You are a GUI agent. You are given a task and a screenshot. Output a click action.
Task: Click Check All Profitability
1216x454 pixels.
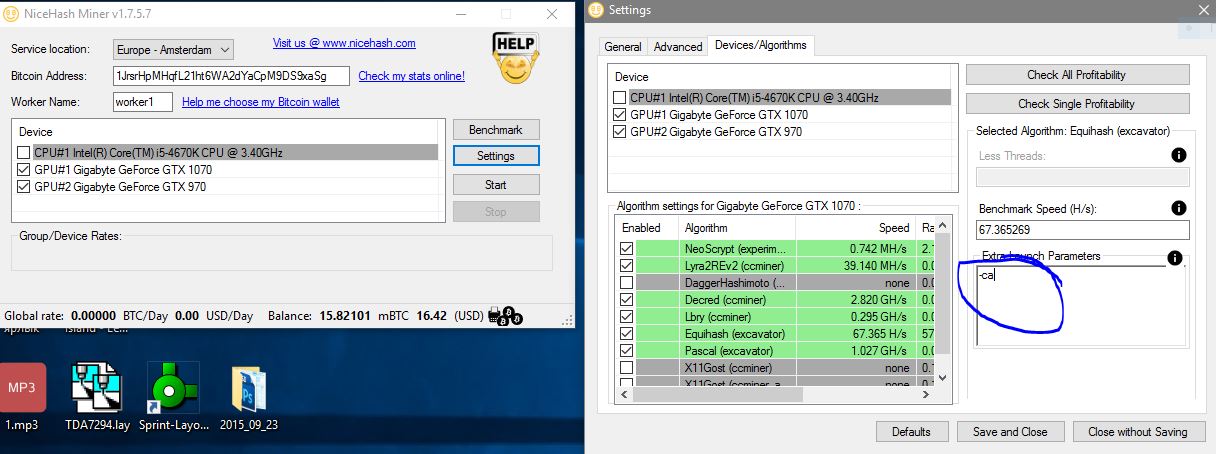click(1077, 75)
